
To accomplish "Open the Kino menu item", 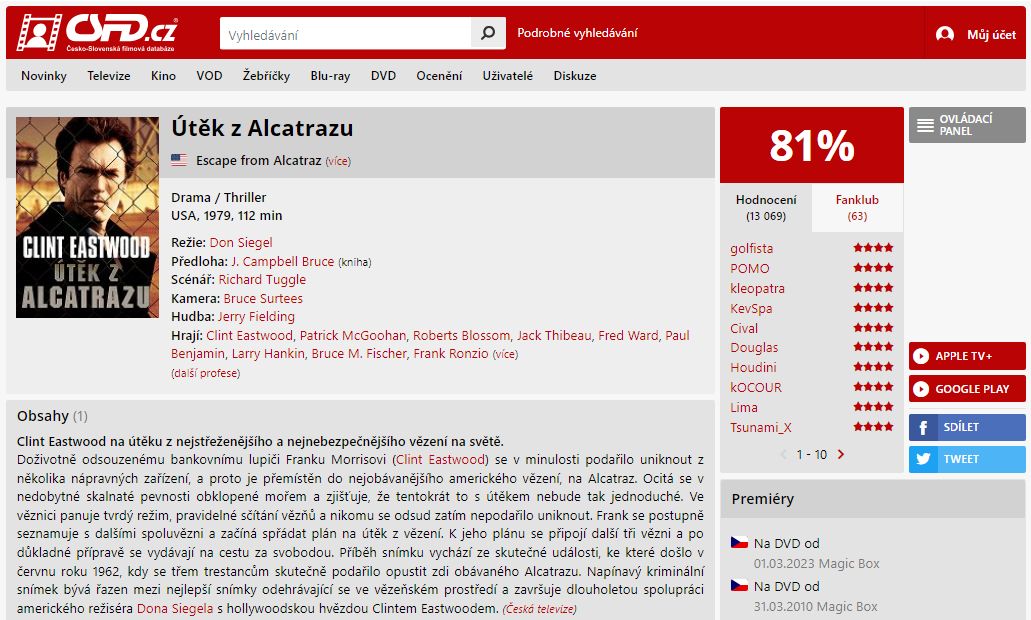I will click(163, 76).
